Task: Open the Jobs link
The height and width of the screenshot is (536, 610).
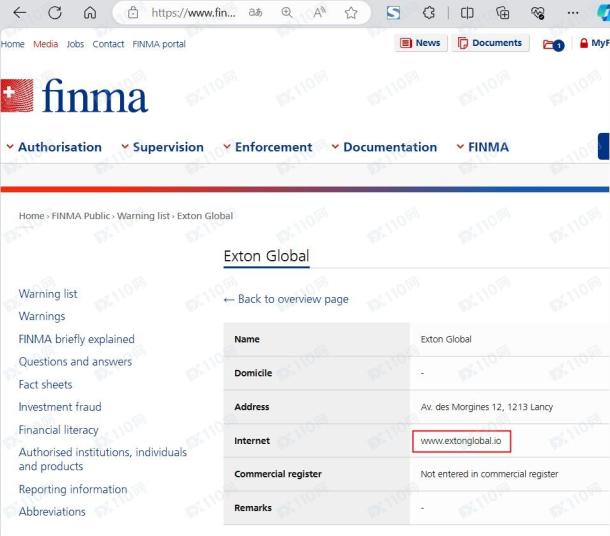Action: point(75,44)
